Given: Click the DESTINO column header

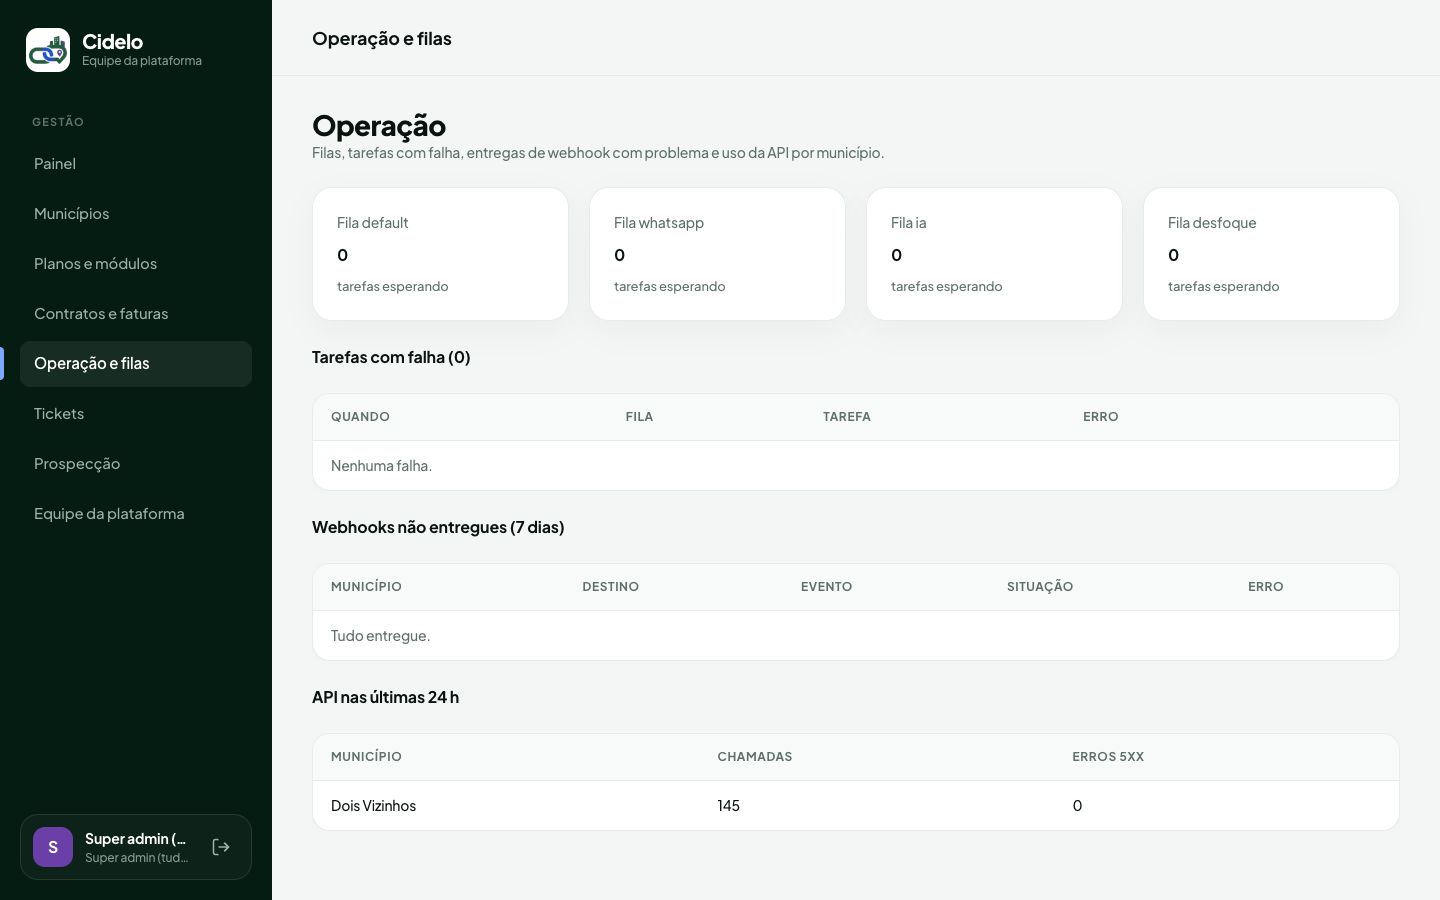Looking at the screenshot, I should click(610, 587).
